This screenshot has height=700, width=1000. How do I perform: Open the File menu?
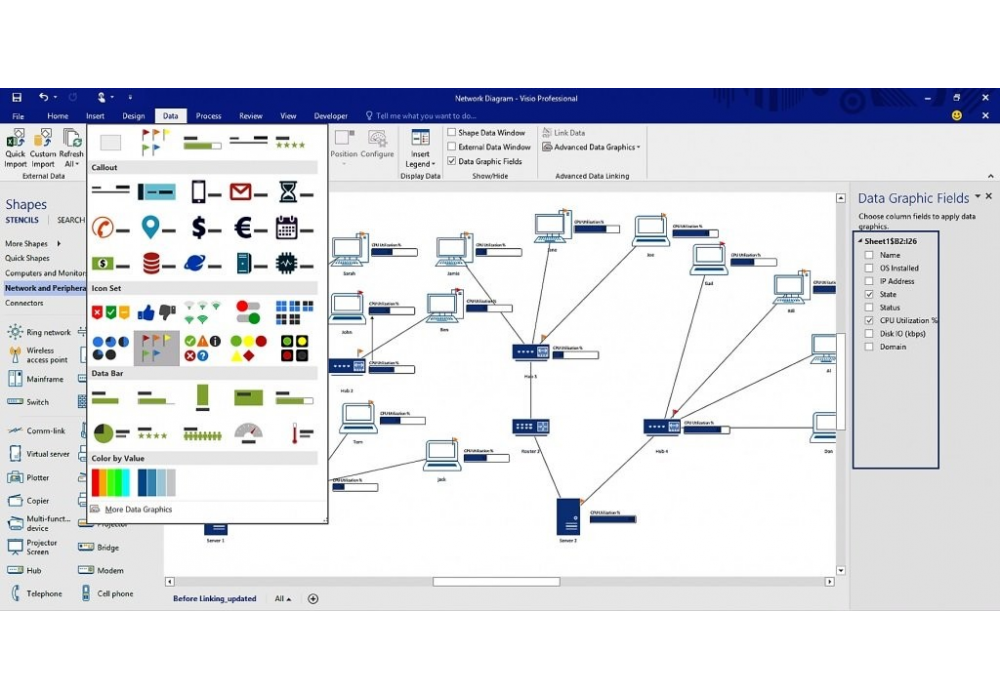(18, 115)
